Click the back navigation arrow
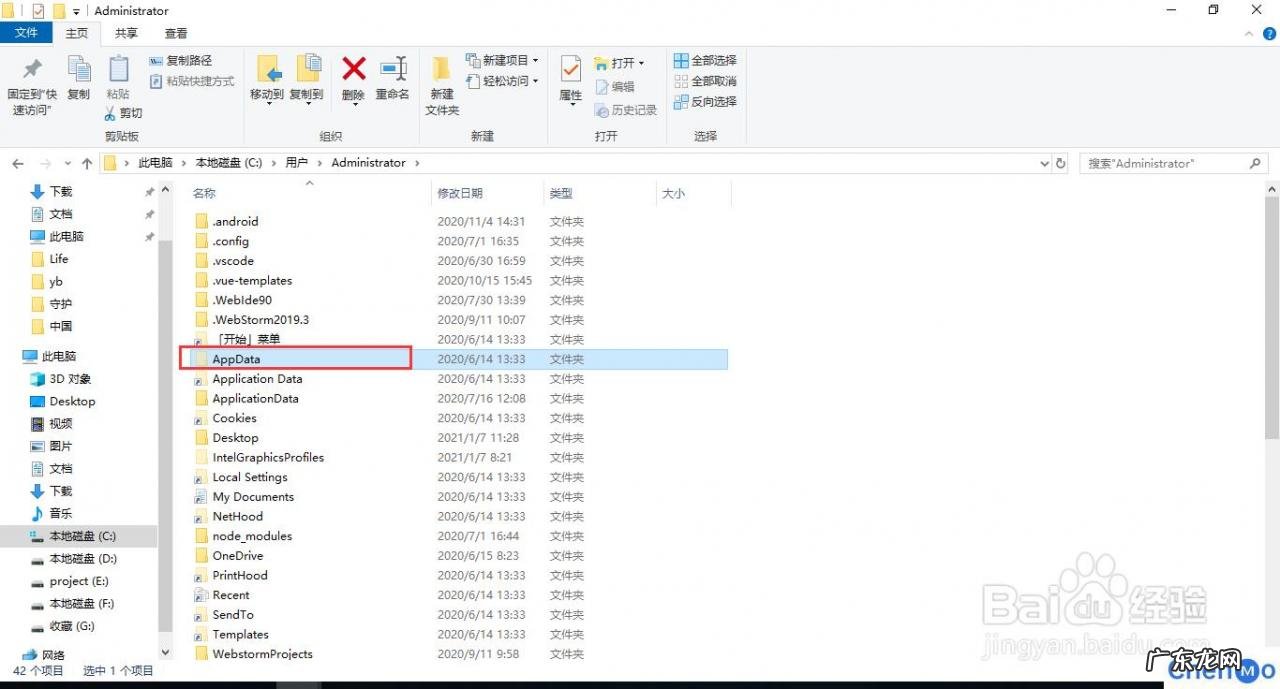The width and height of the screenshot is (1280, 689). pyautogui.click(x=17, y=162)
